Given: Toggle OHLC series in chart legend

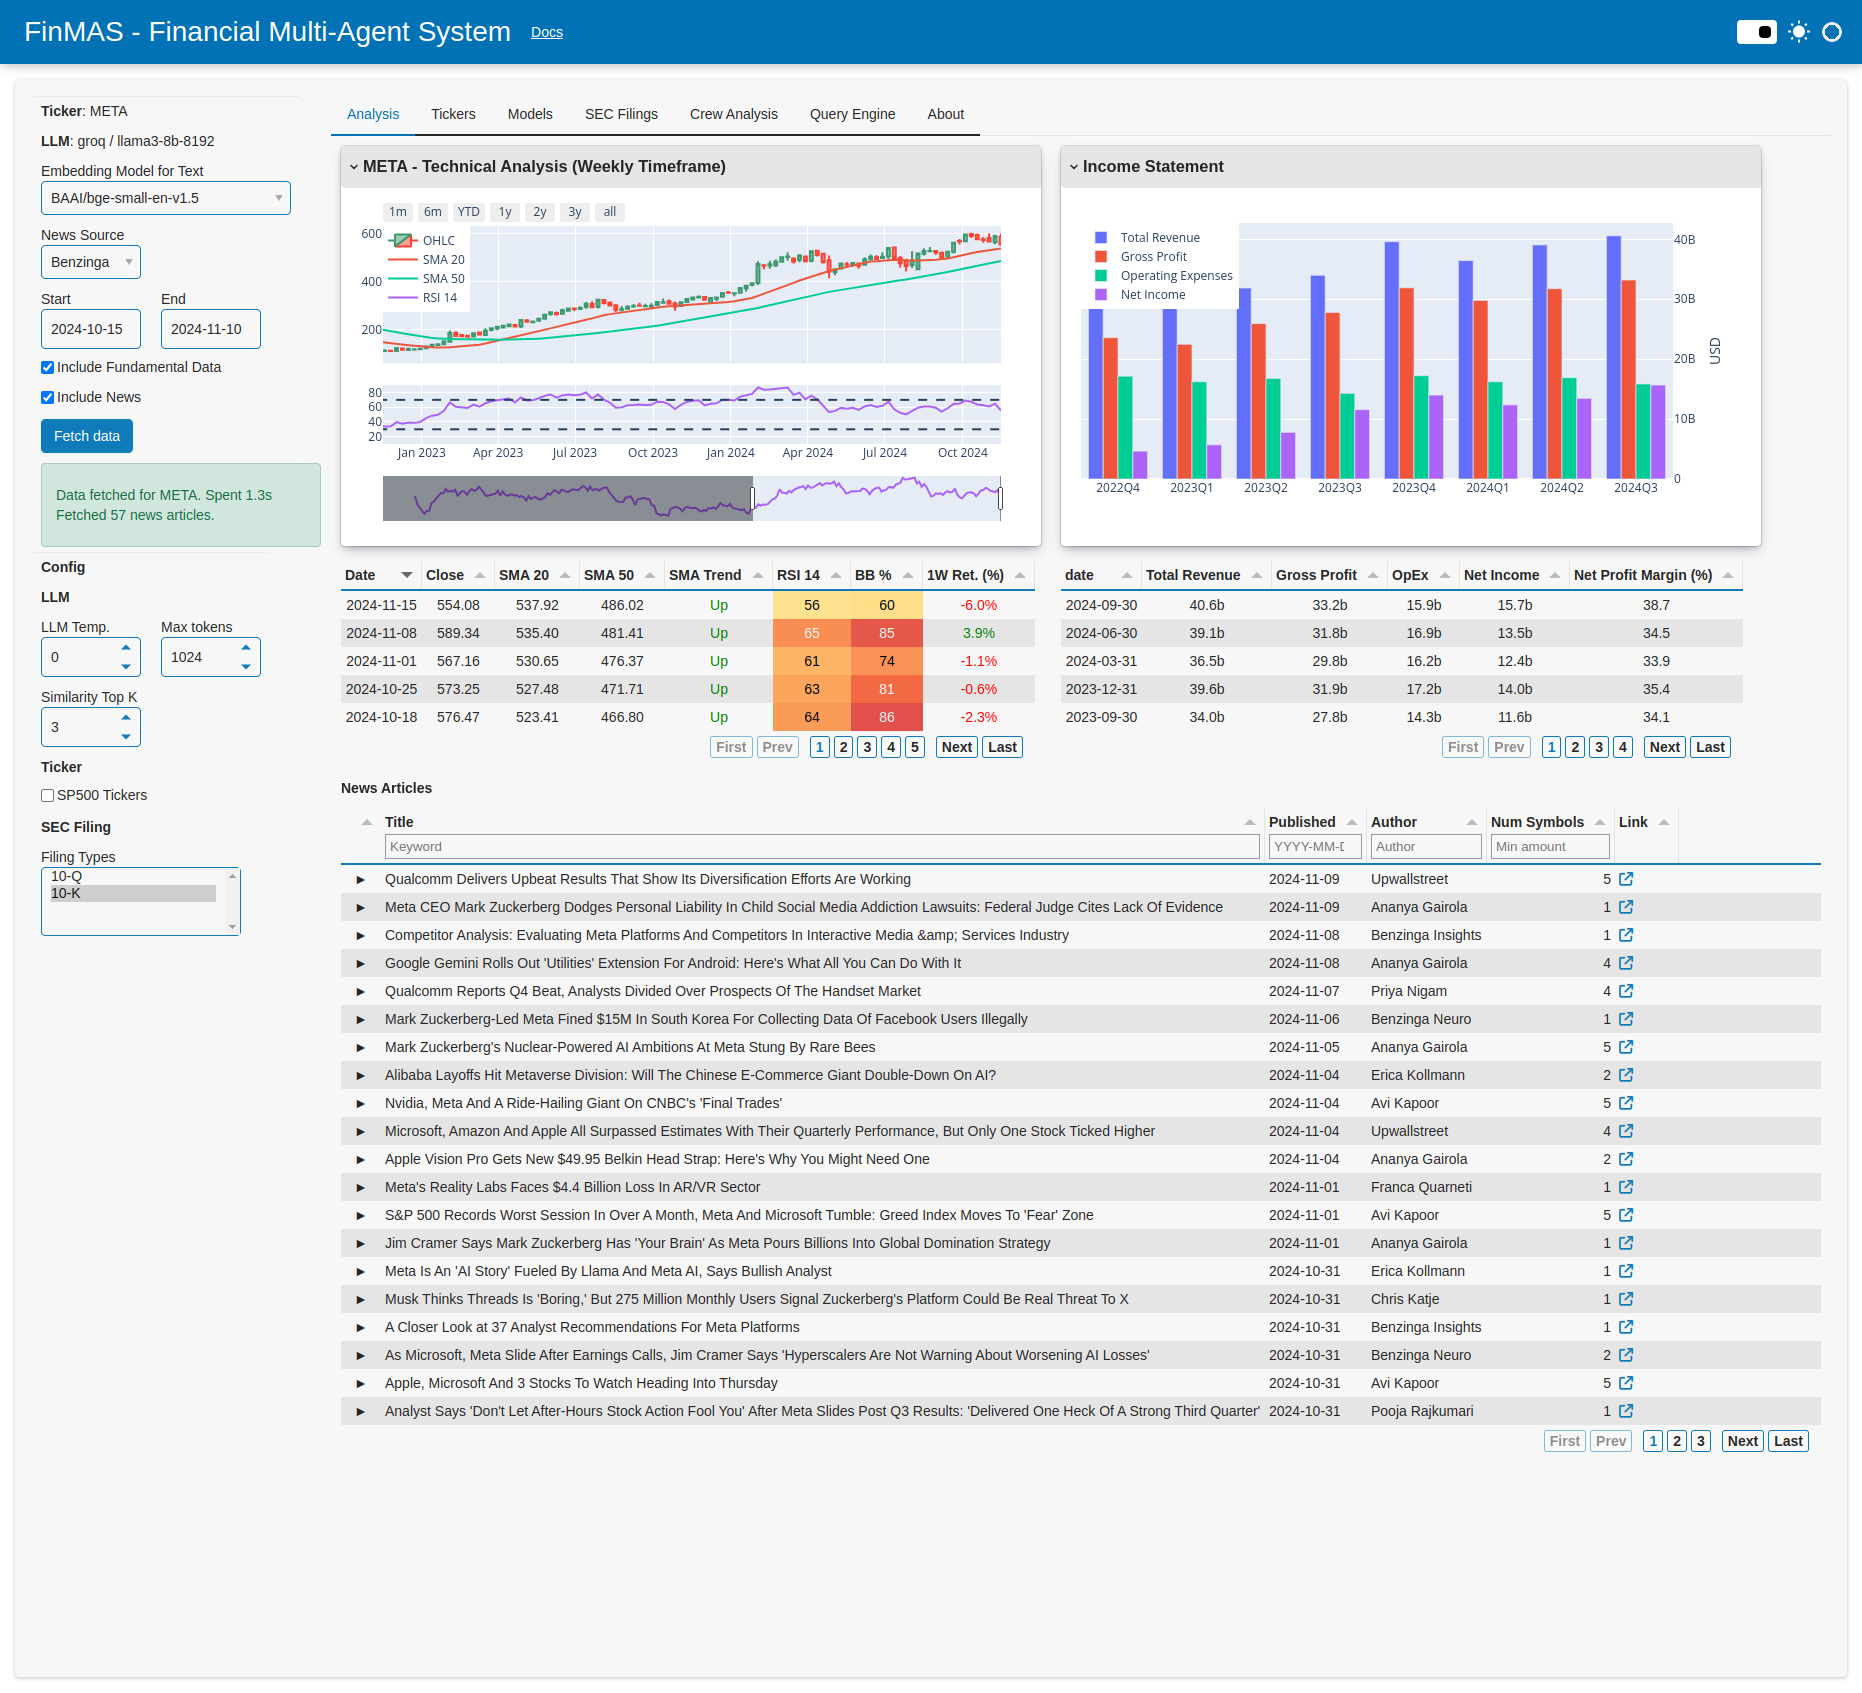Looking at the screenshot, I should pyautogui.click(x=425, y=240).
